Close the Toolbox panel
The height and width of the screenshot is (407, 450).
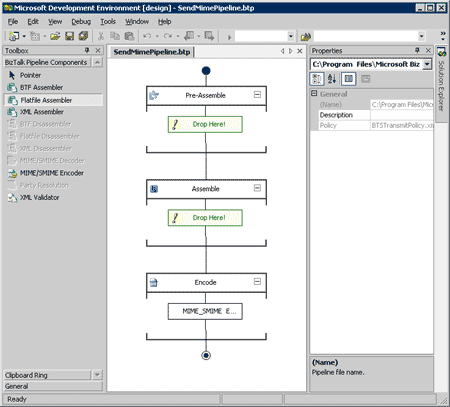click(98, 50)
